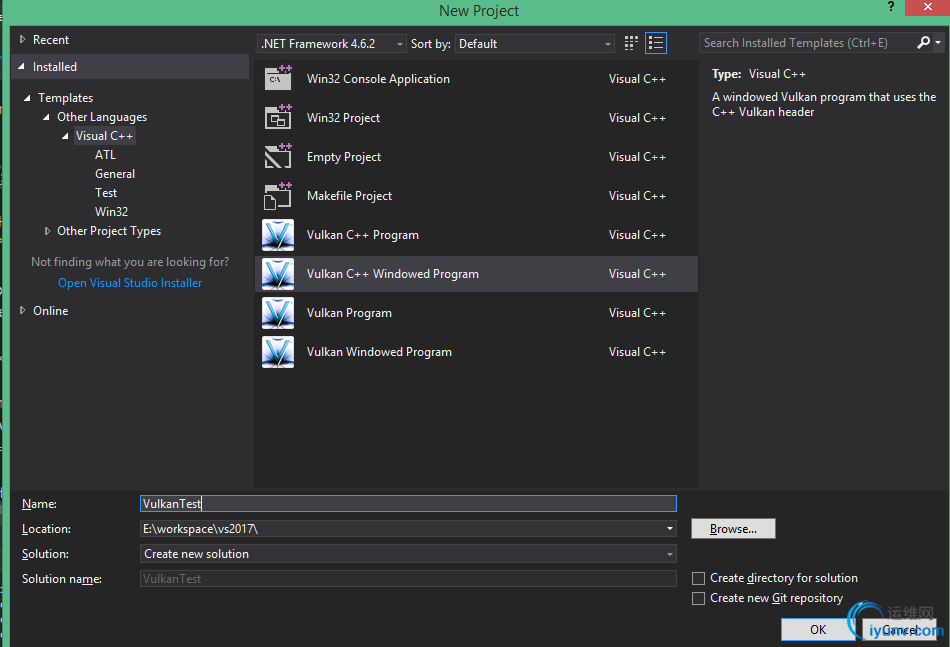Select the Win32 template category
The height and width of the screenshot is (647, 950).
(111, 211)
